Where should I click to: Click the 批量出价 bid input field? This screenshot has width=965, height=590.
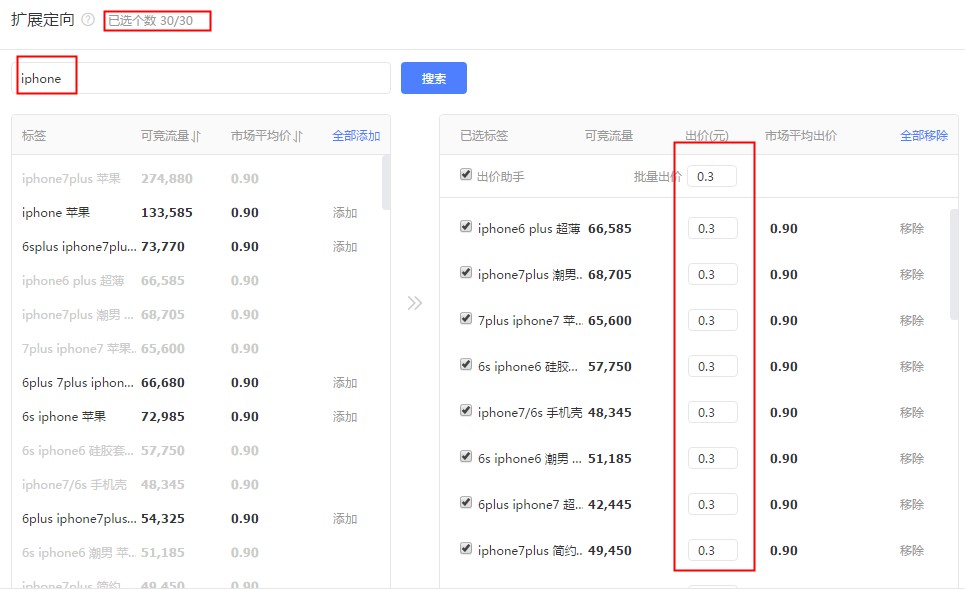tap(712, 176)
